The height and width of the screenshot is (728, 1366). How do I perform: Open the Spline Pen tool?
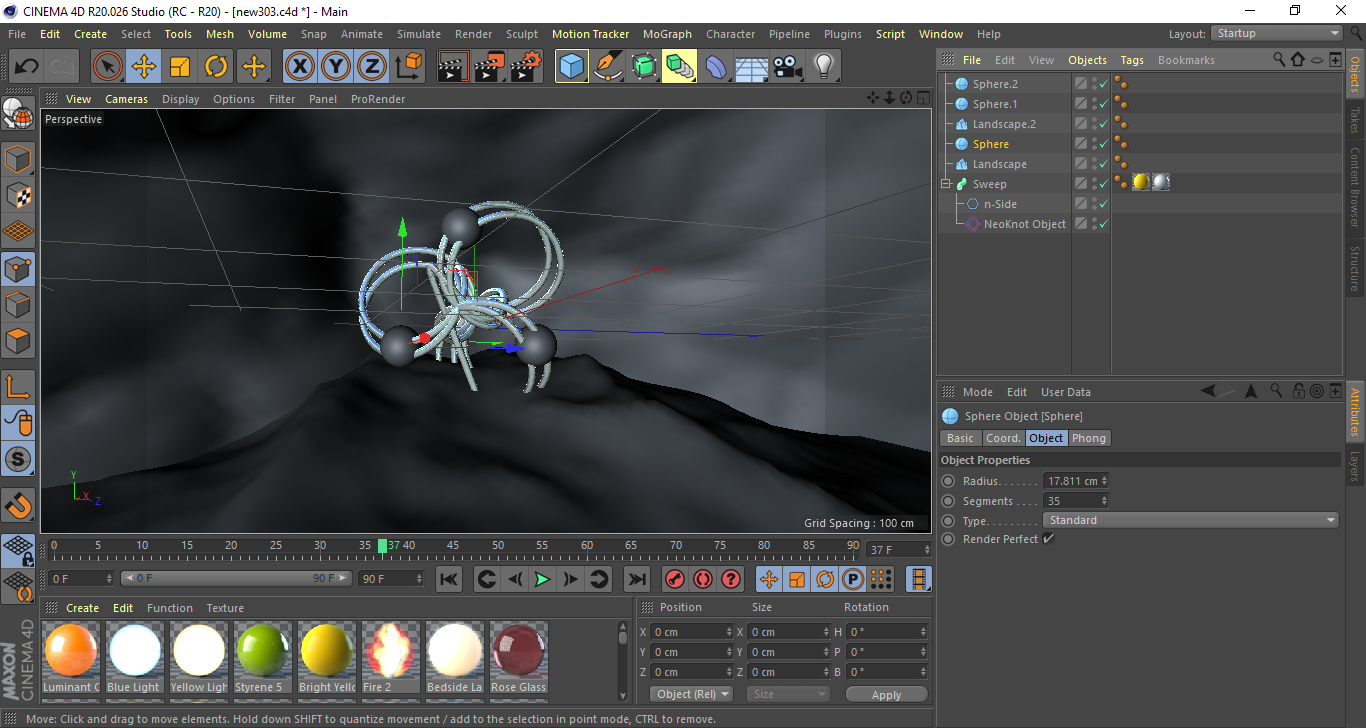(x=608, y=67)
